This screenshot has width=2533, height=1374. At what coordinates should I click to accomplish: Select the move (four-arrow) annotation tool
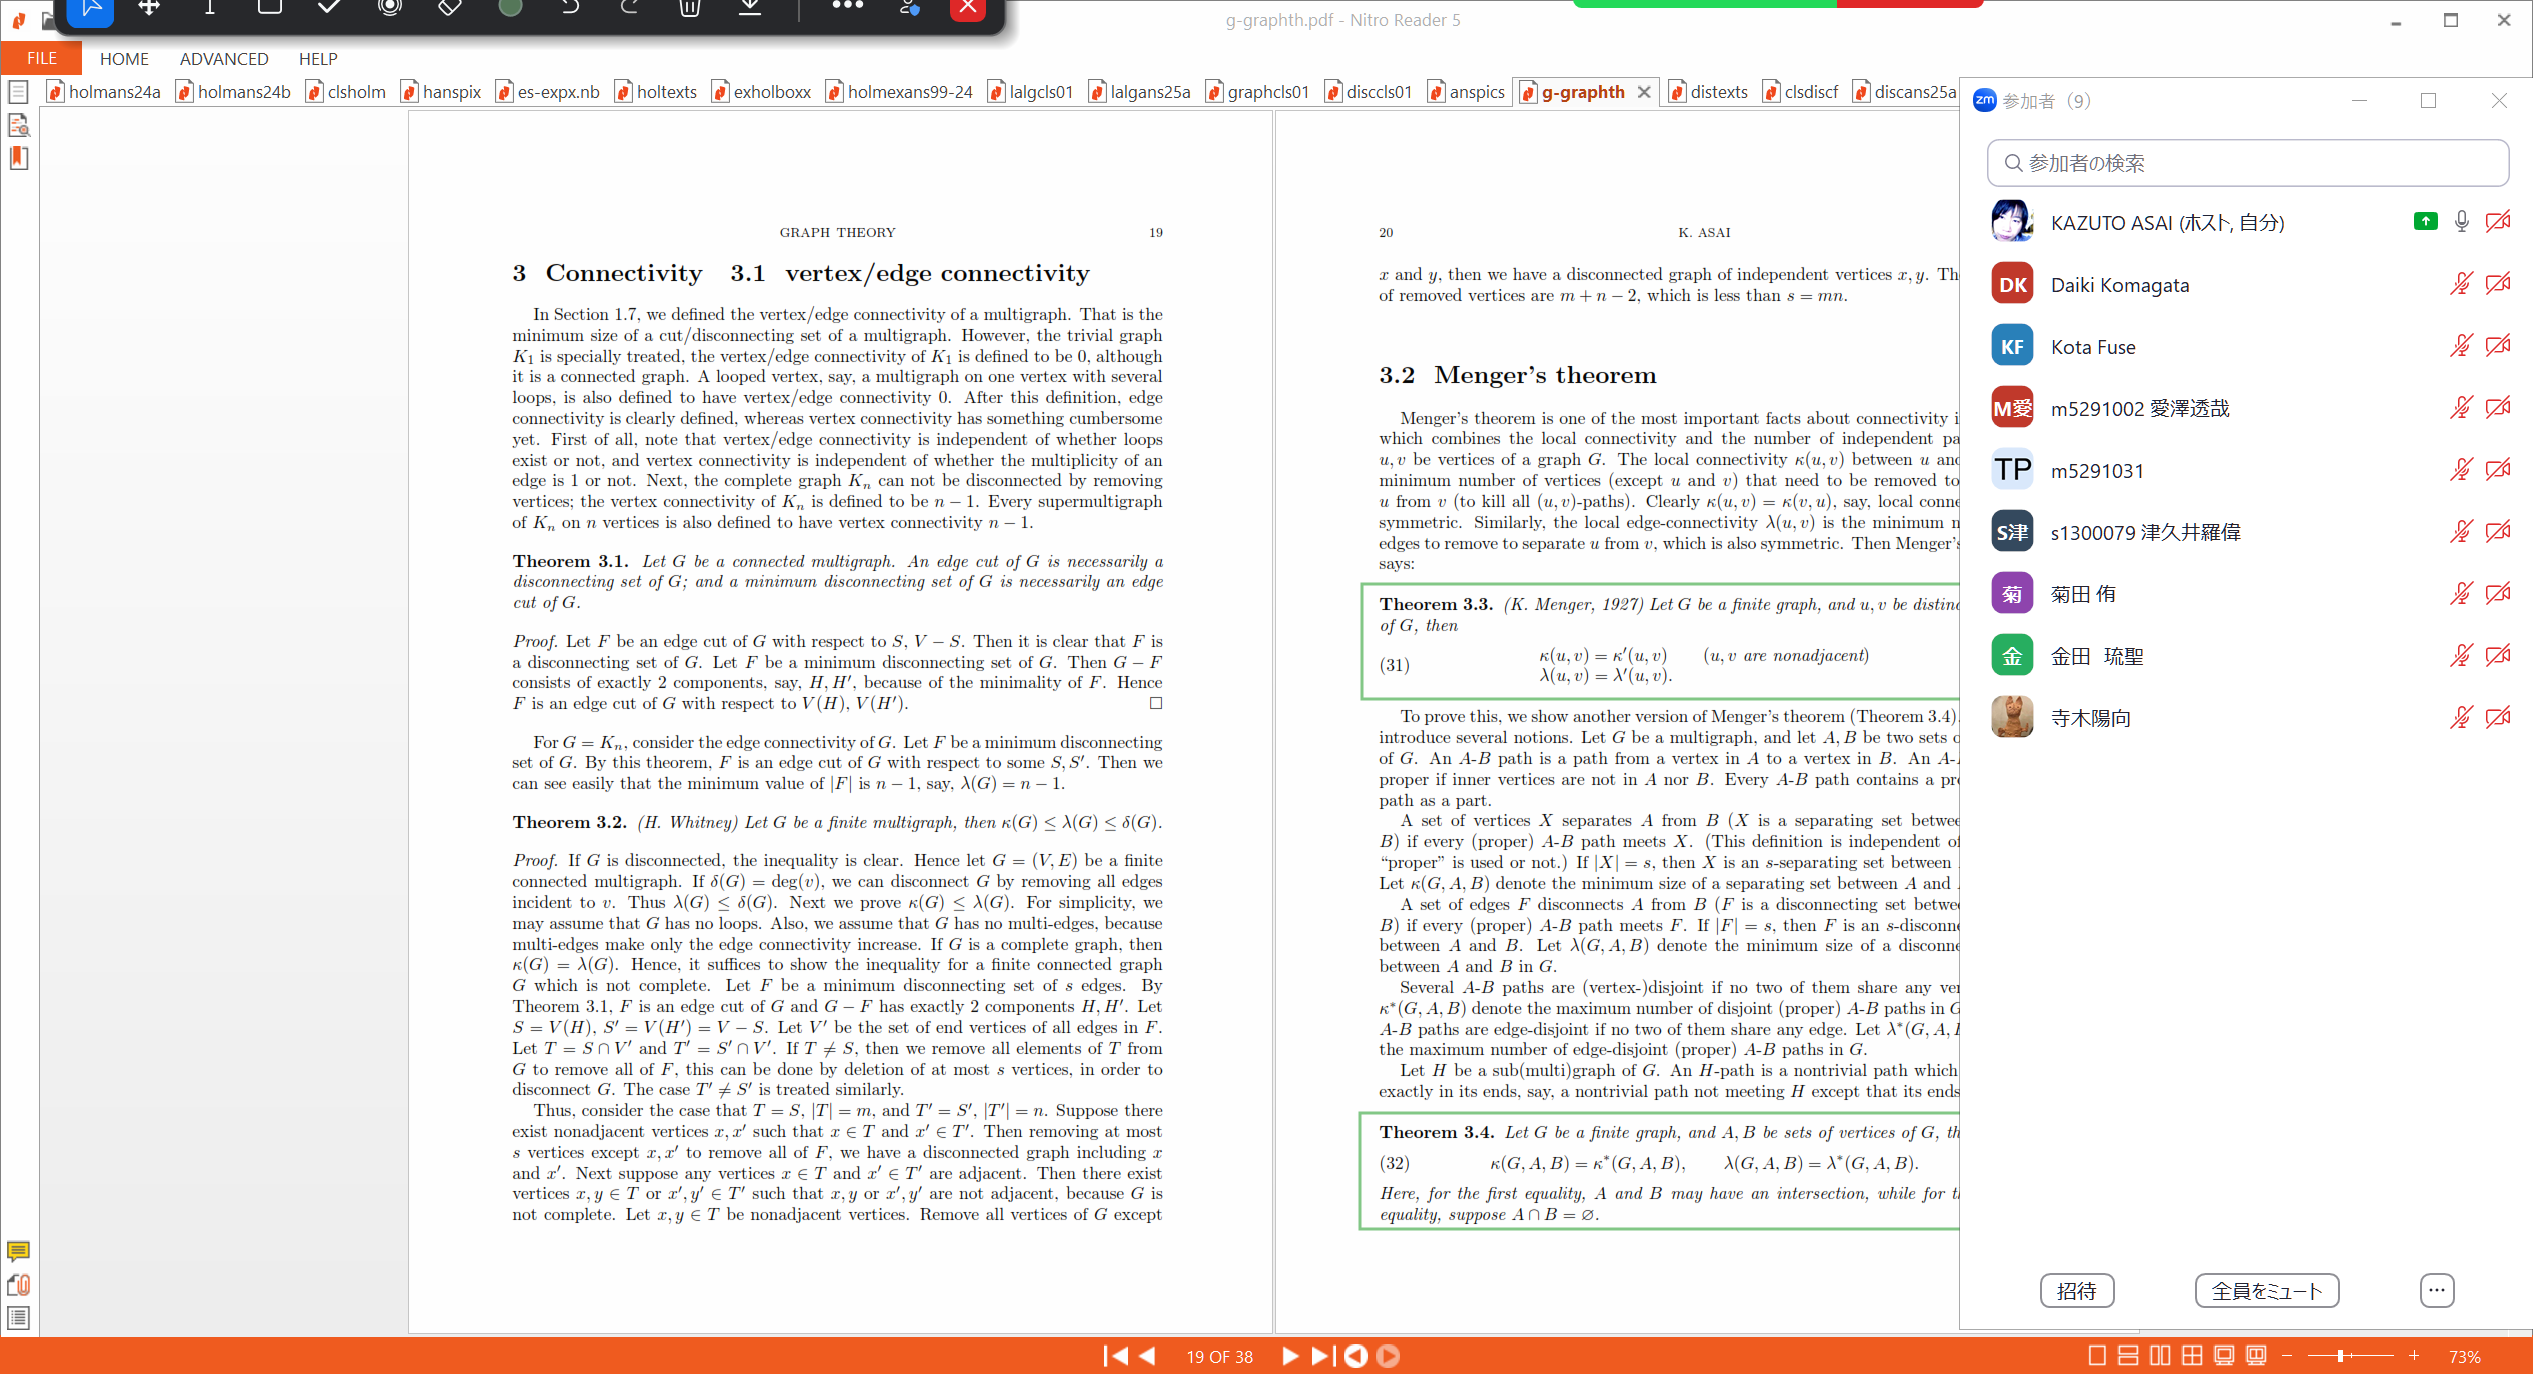tap(149, 9)
